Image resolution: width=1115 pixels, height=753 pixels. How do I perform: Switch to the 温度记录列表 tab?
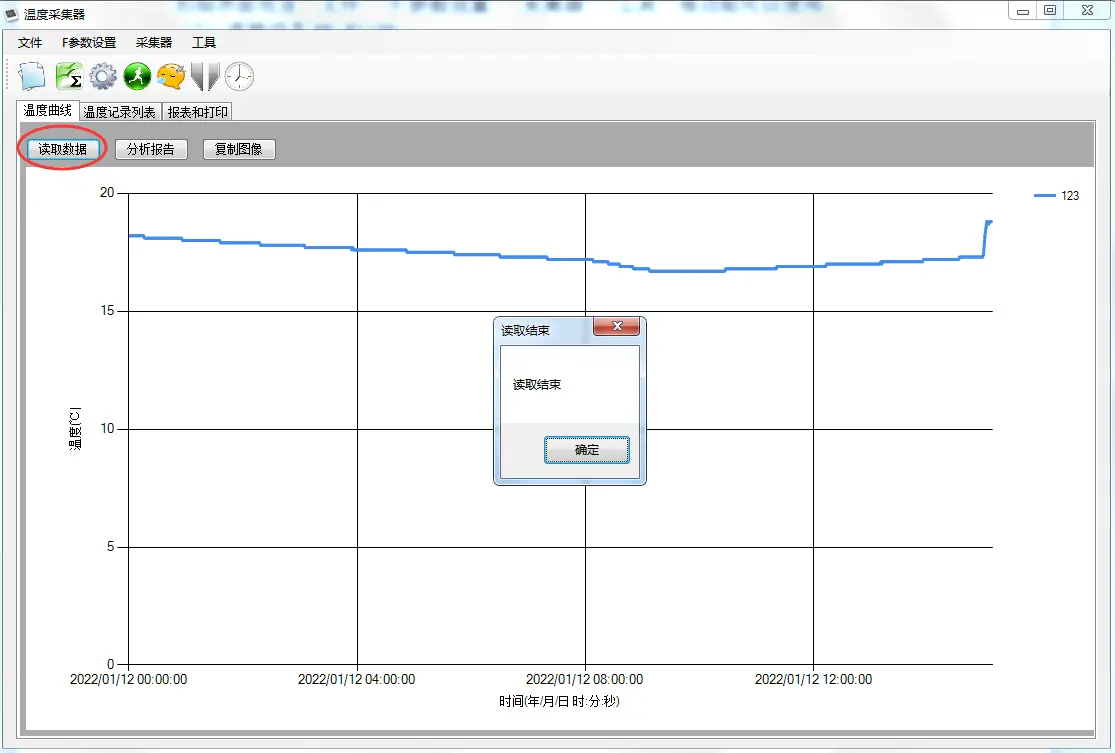119,112
